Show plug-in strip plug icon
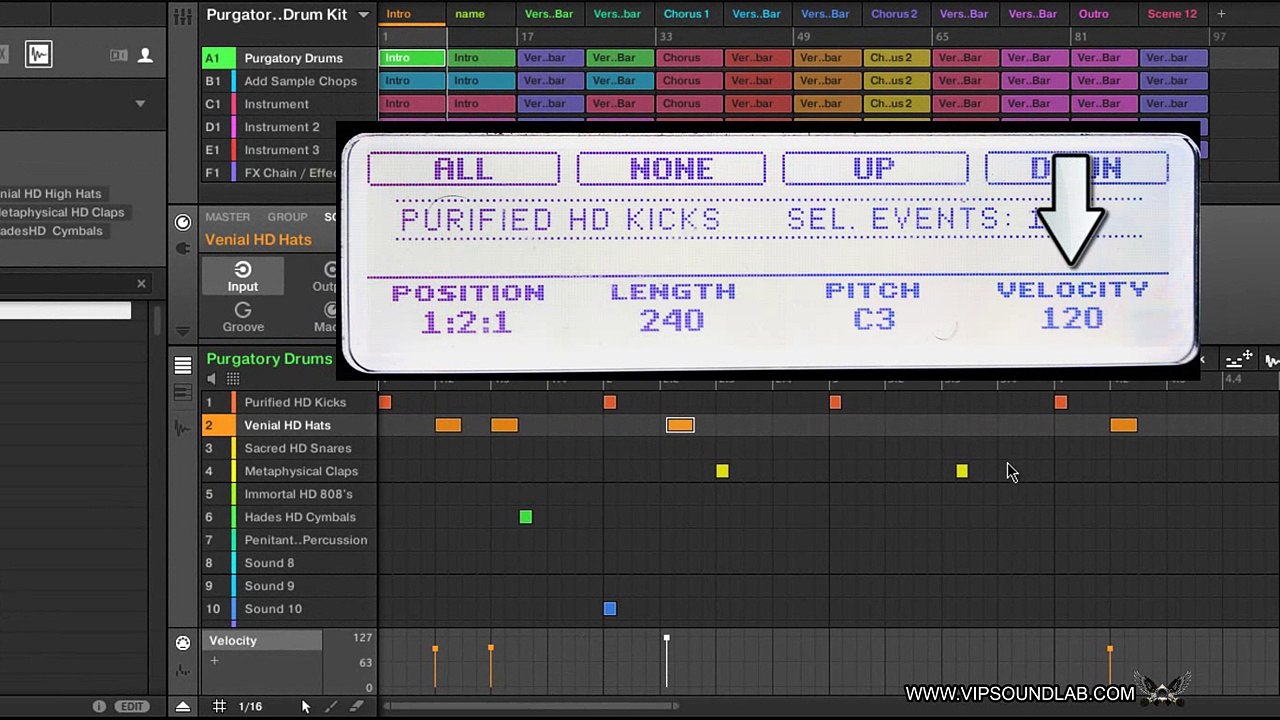Viewport: 1280px width, 720px height. coord(183,248)
